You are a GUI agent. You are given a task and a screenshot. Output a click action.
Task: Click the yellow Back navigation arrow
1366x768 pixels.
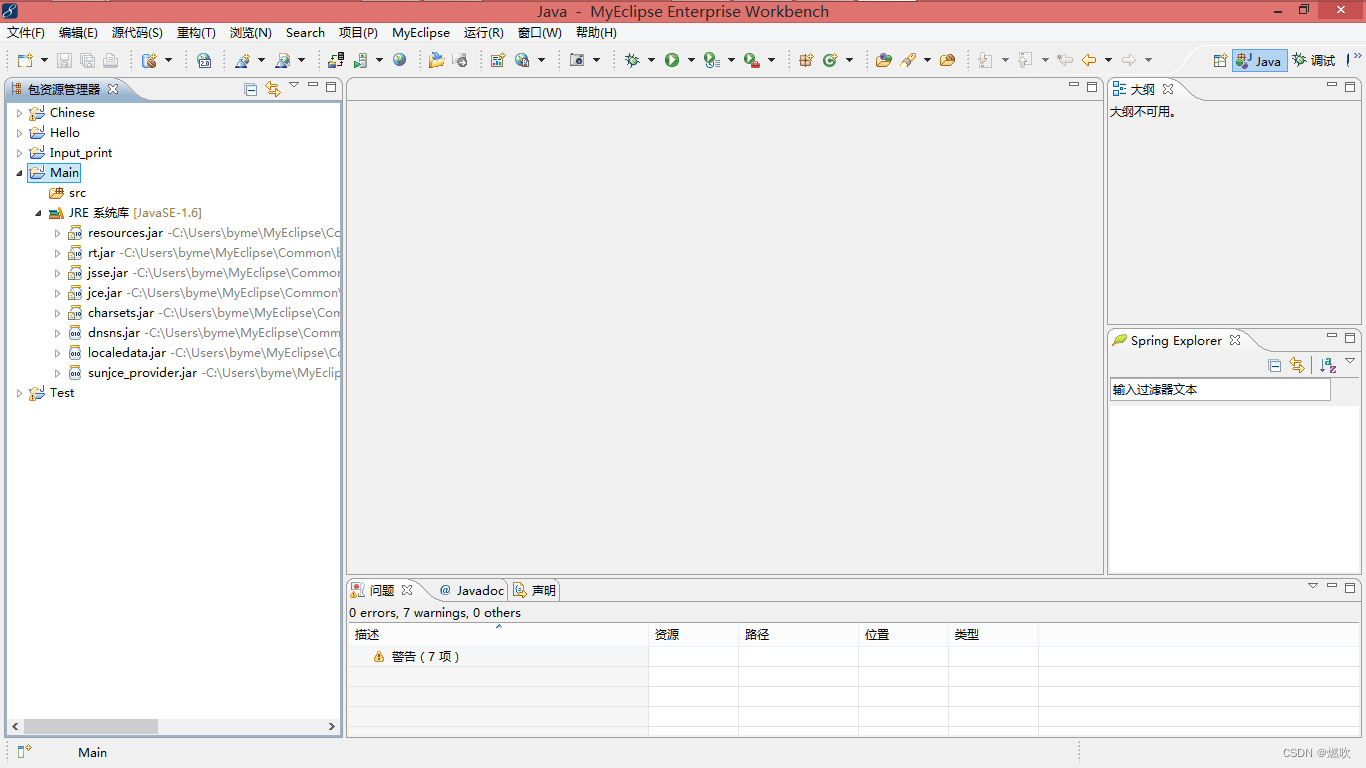click(x=1089, y=60)
